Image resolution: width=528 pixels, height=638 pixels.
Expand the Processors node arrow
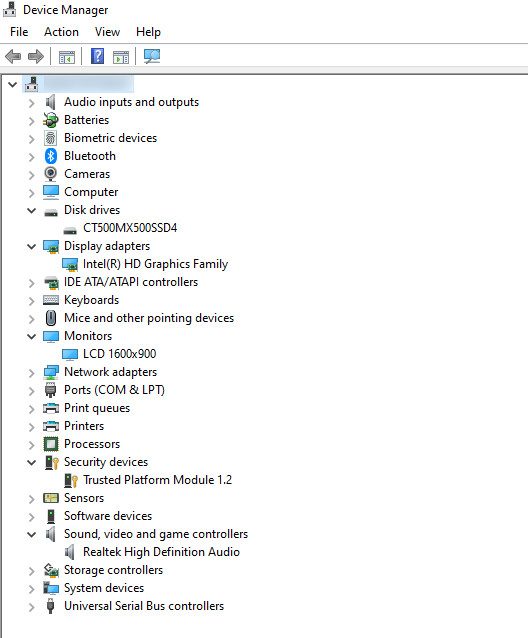(32, 445)
